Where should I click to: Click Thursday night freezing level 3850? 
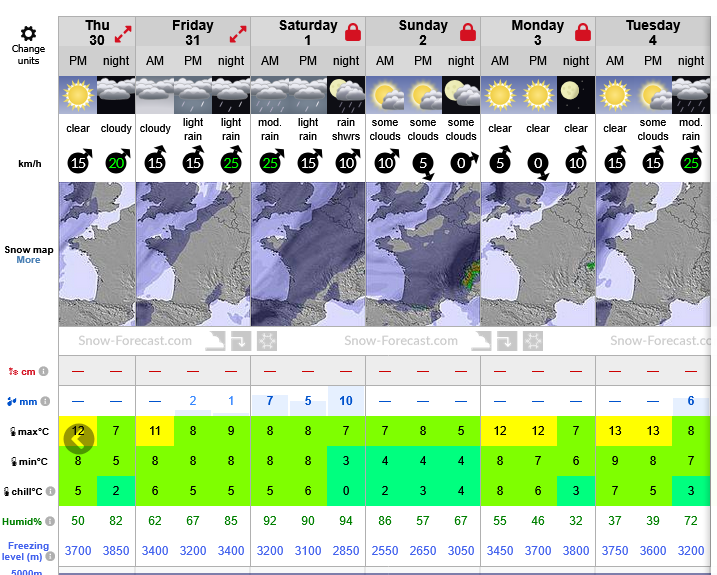[x=116, y=551]
